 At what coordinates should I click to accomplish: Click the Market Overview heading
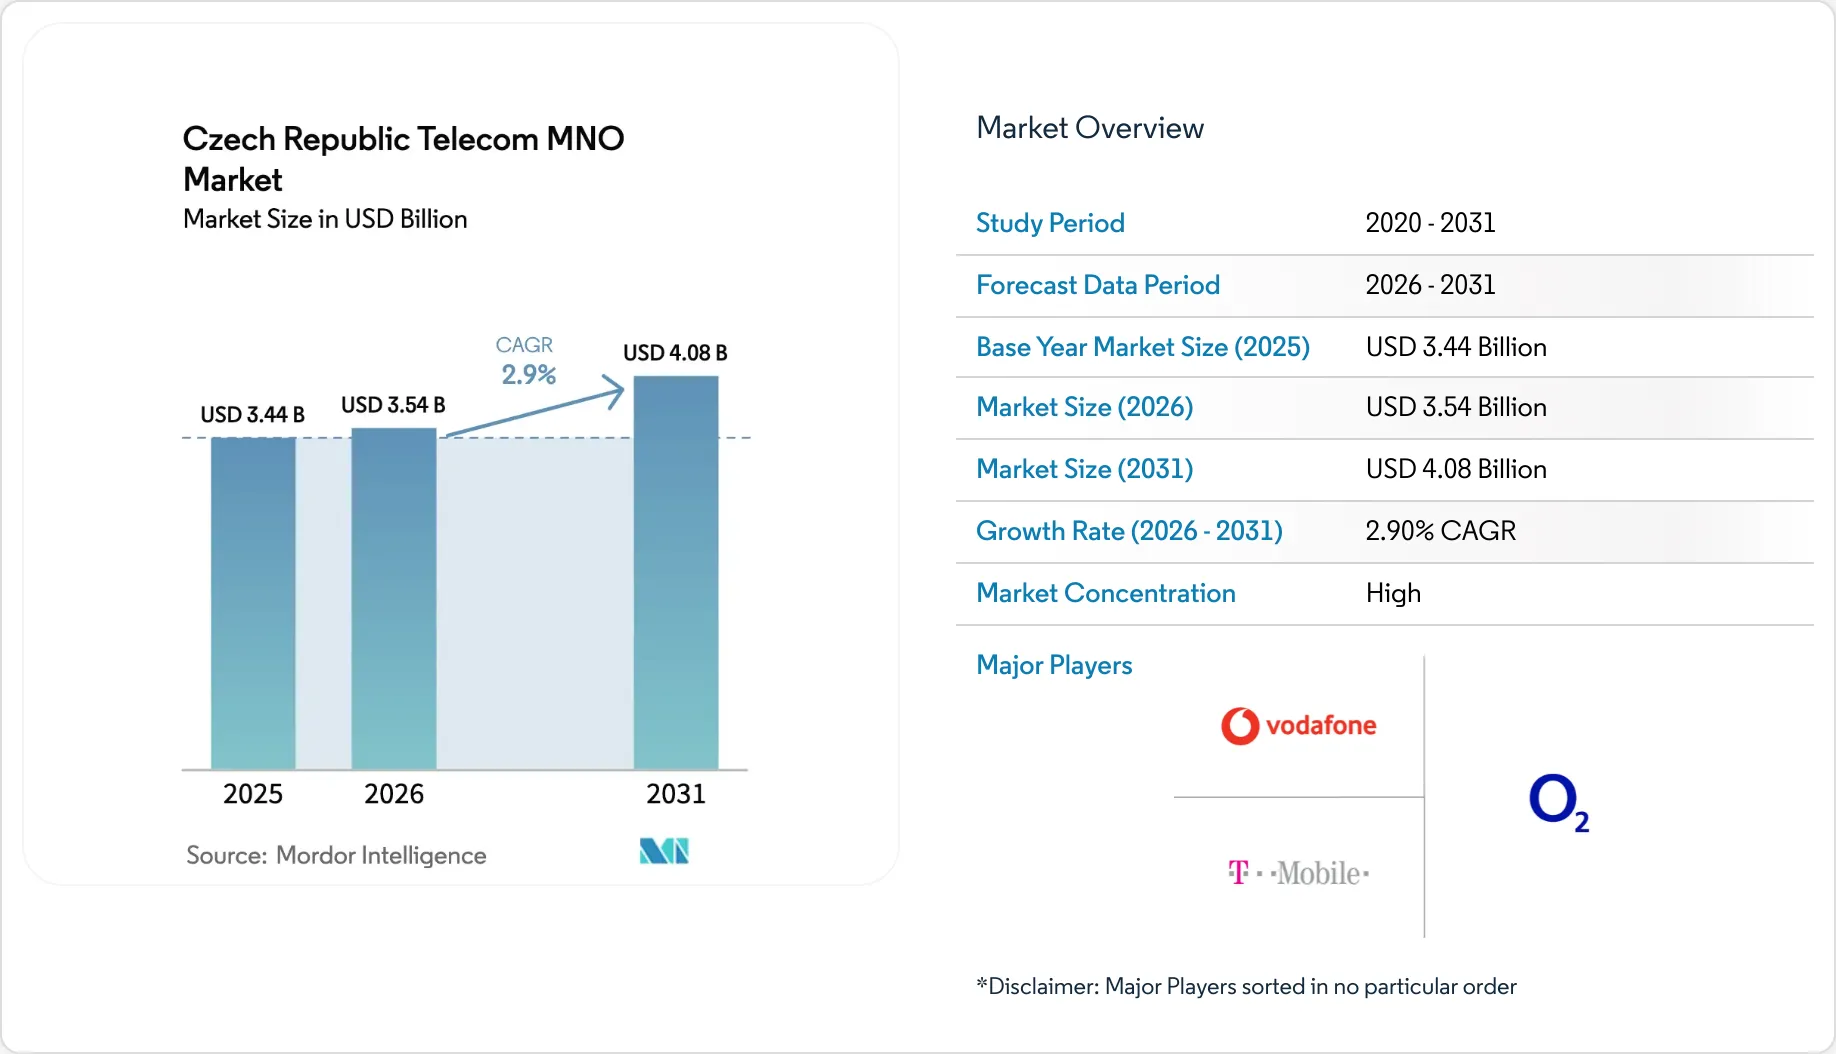pyautogui.click(x=1090, y=128)
